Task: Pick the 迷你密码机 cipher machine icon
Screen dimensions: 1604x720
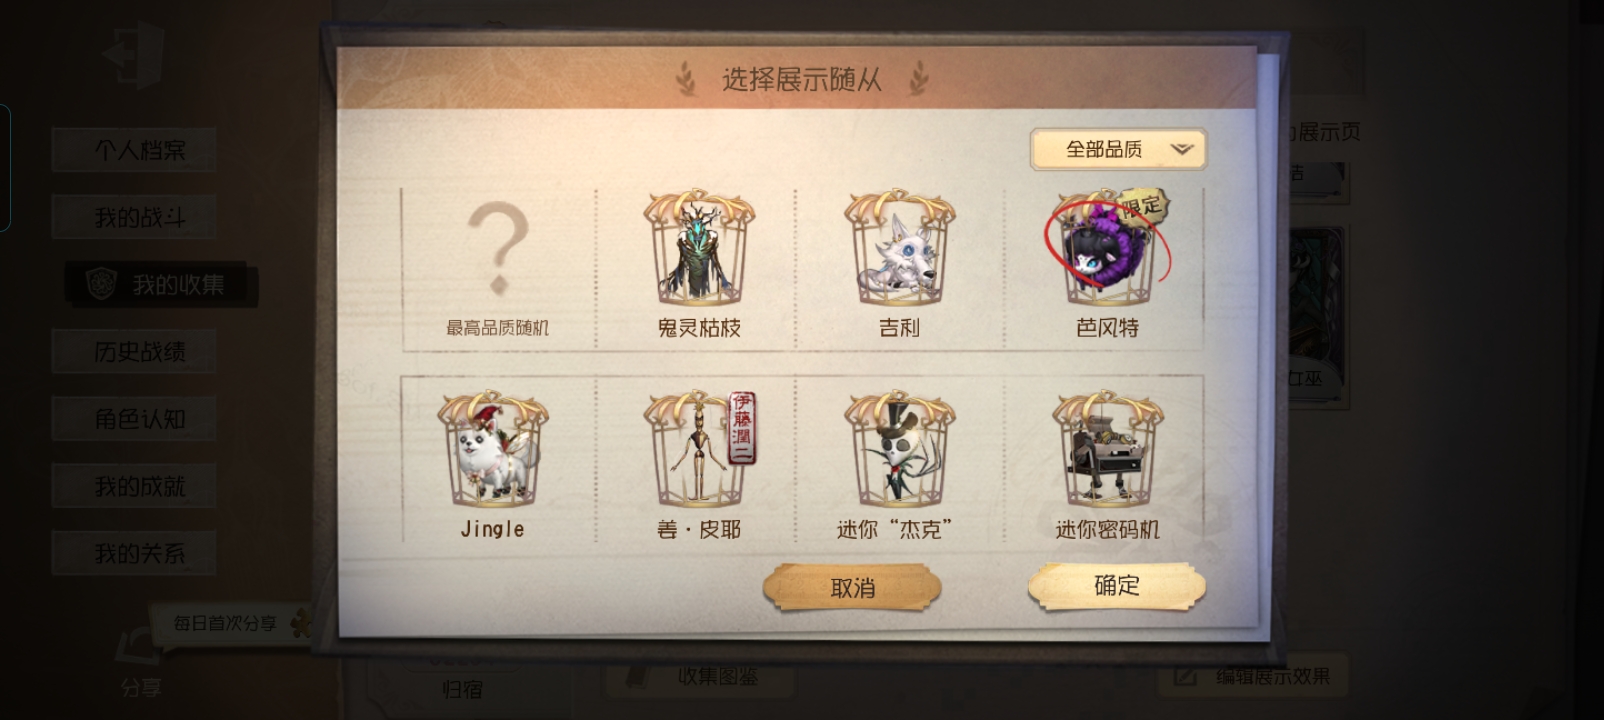Action: click(x=1107, y=450)
